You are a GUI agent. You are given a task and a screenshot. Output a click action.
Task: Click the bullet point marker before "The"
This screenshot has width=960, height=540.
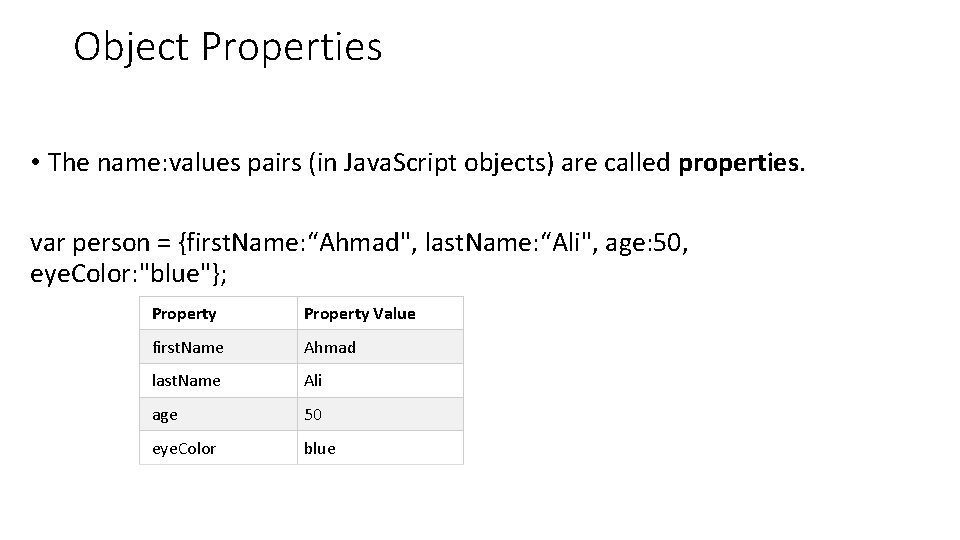click(34, 163)
